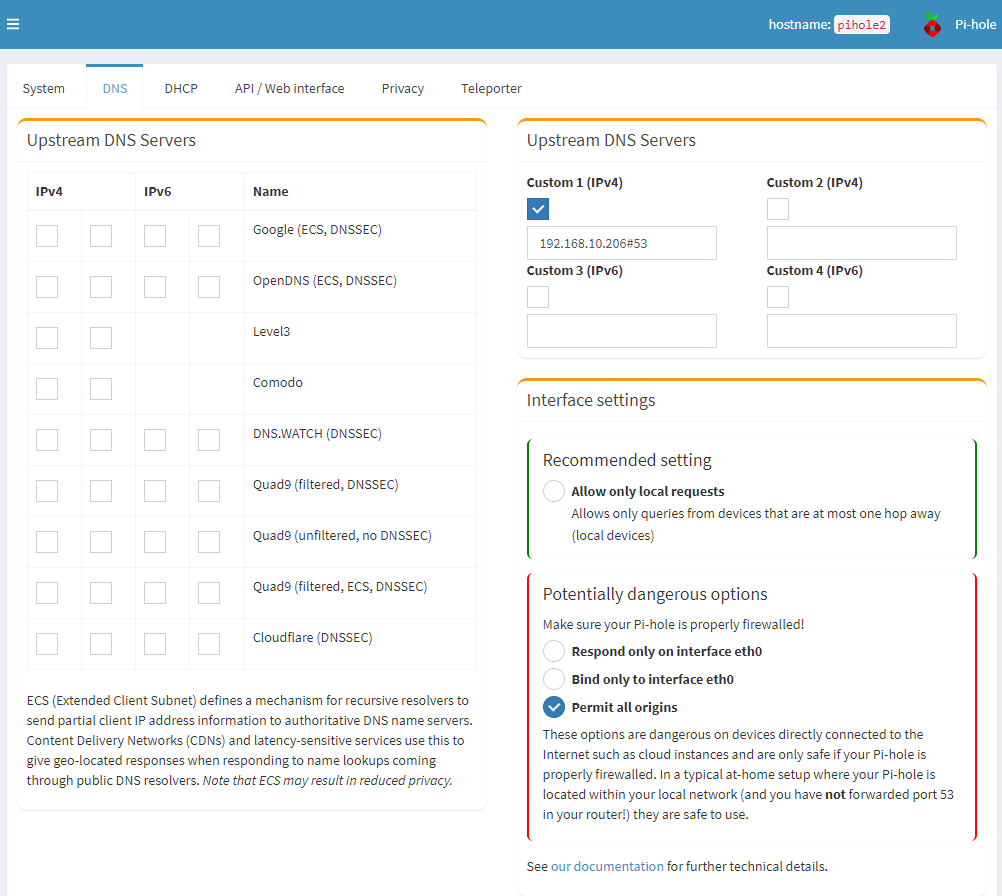Open the System settings tab

click(x=44, y=88)
